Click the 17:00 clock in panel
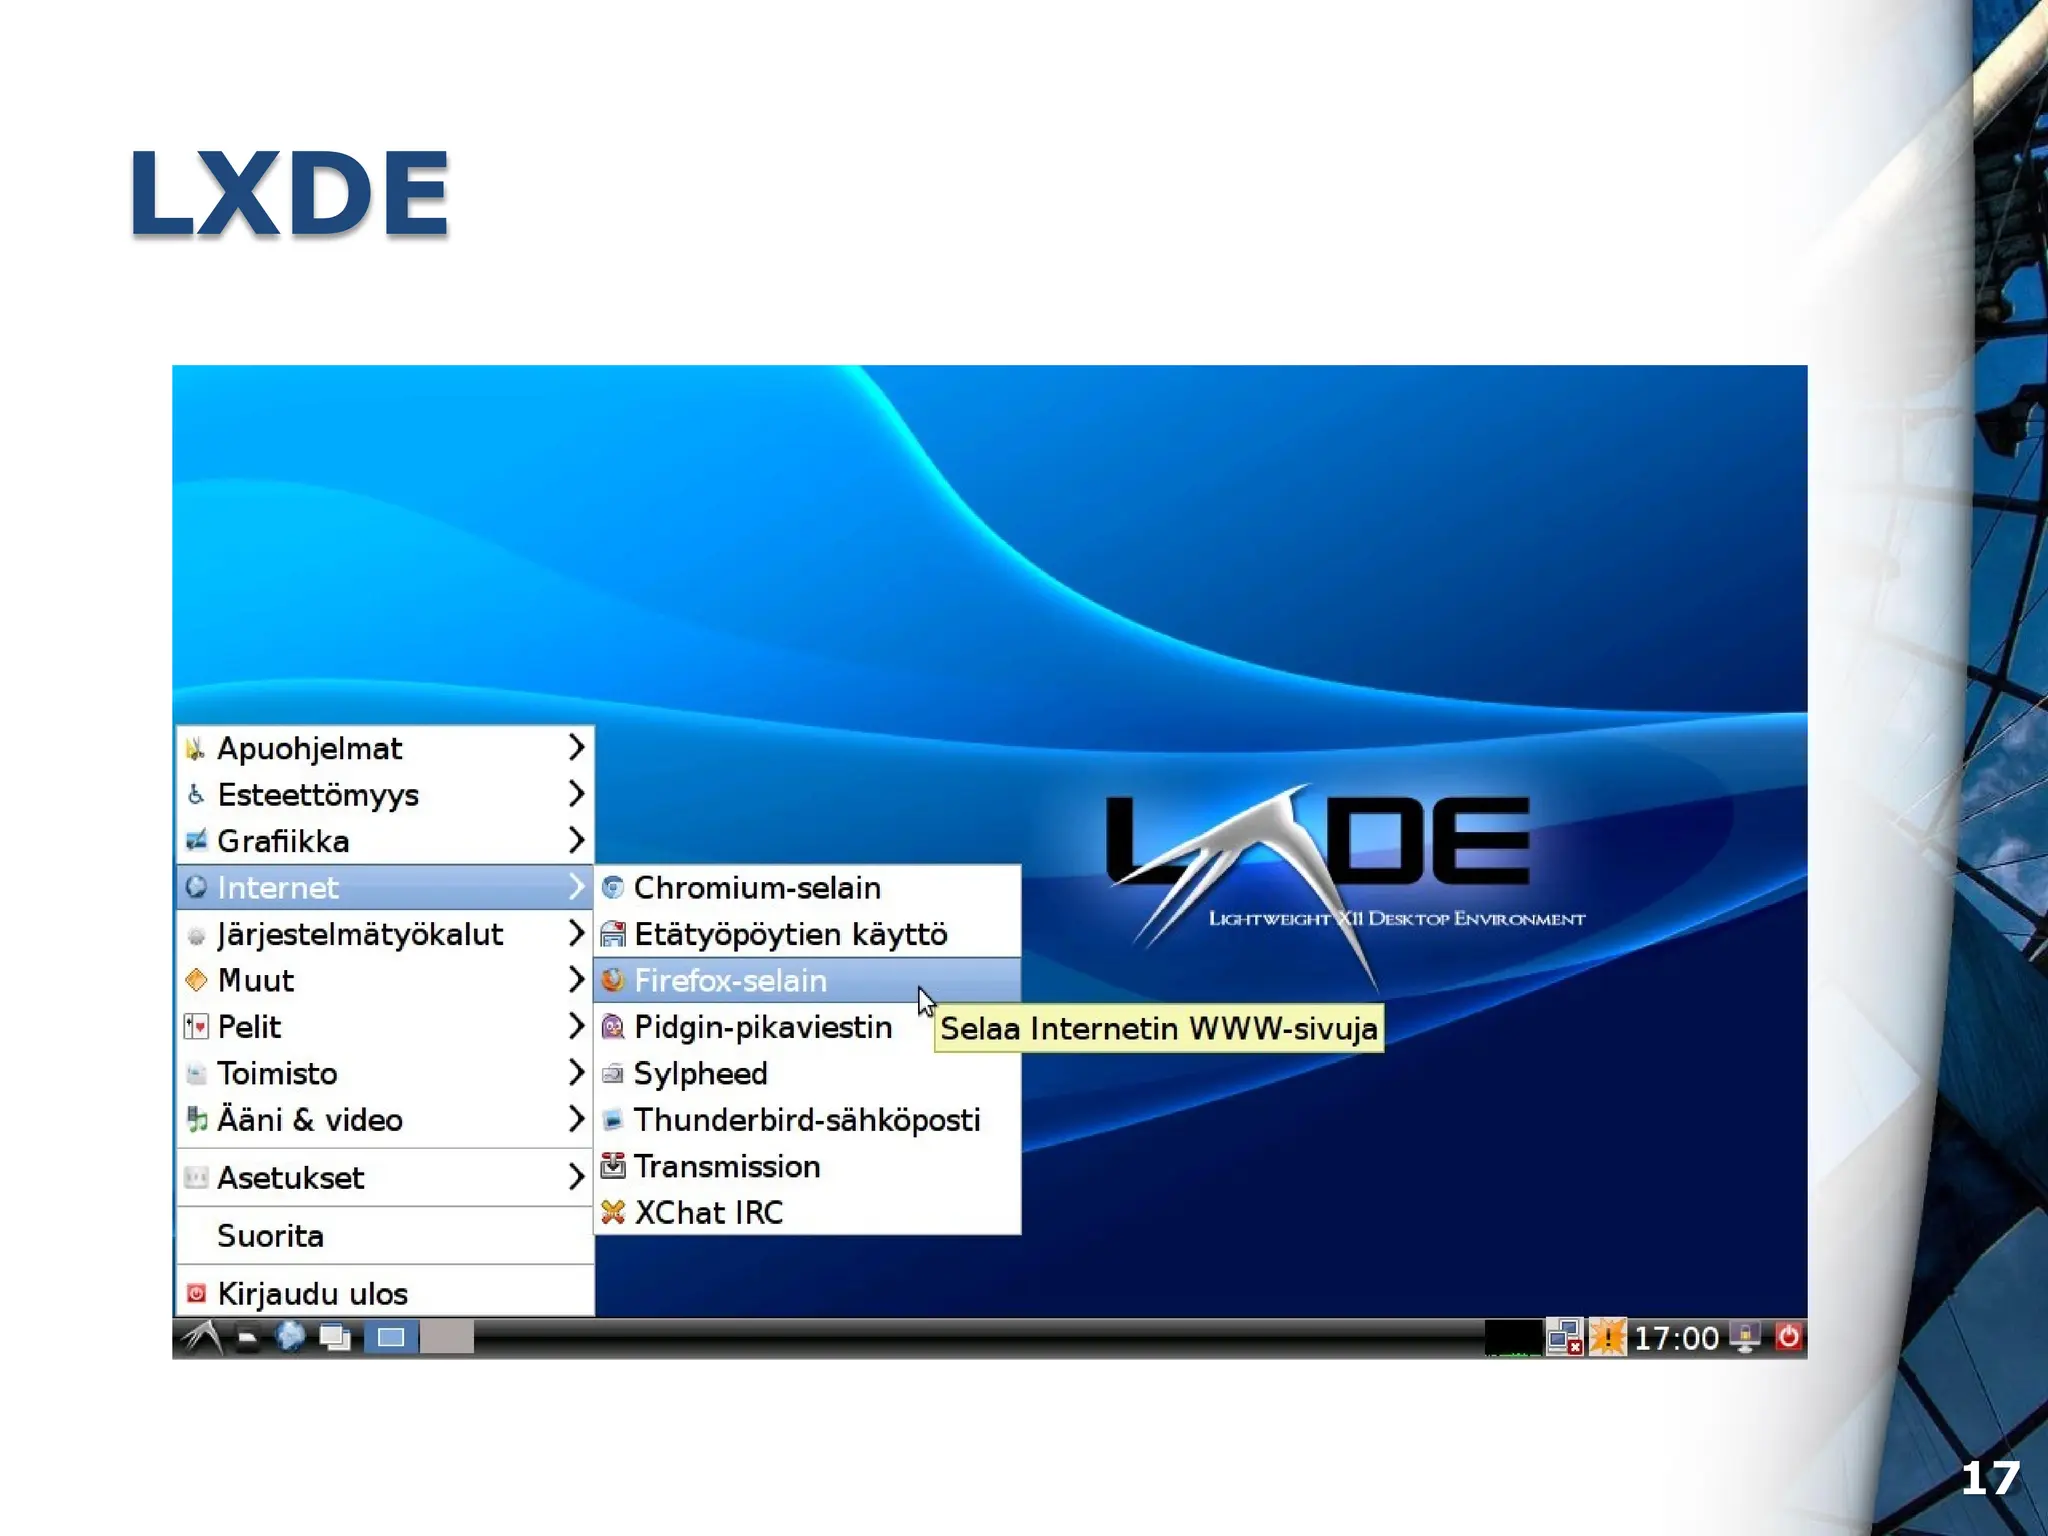The width and height of the screenshot is (2048, 1536). click(1676, 1338)
